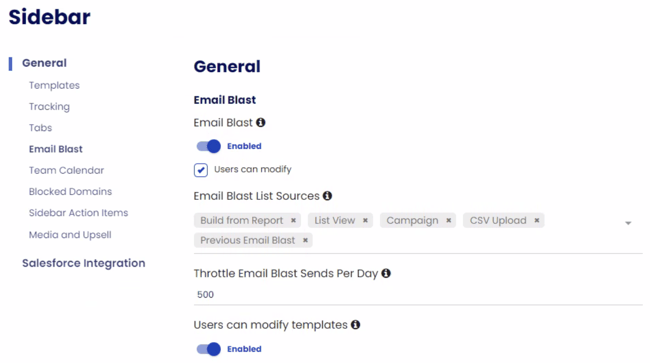Open Sidebar Action Items settings
650x363 pixels.
78,213
